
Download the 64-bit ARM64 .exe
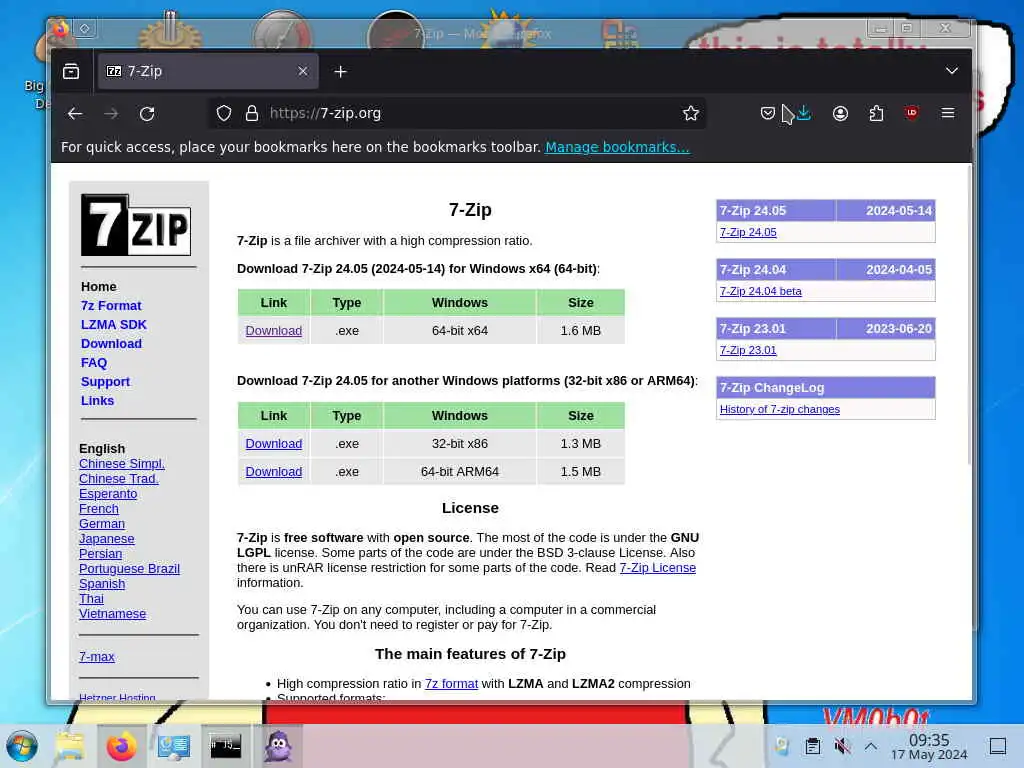(274, 472)
